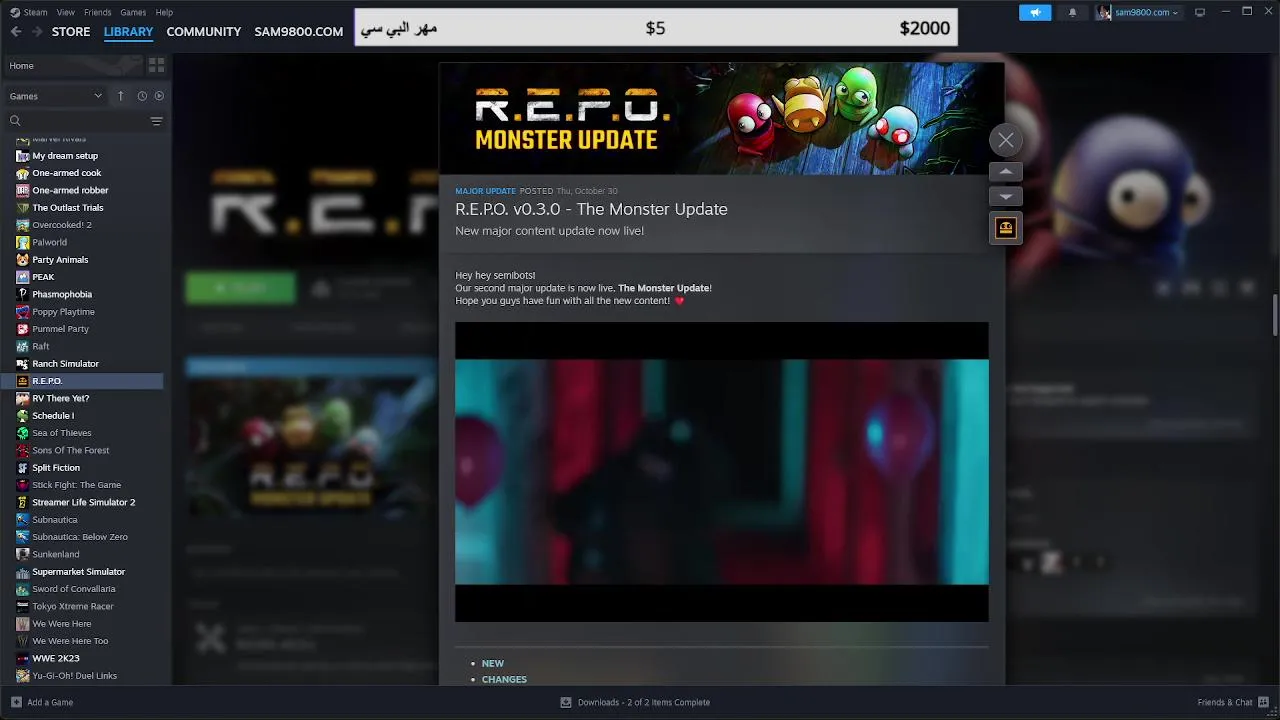
Task: Toggle the recent activity clock filter
Action: click(x=142, y=96)
